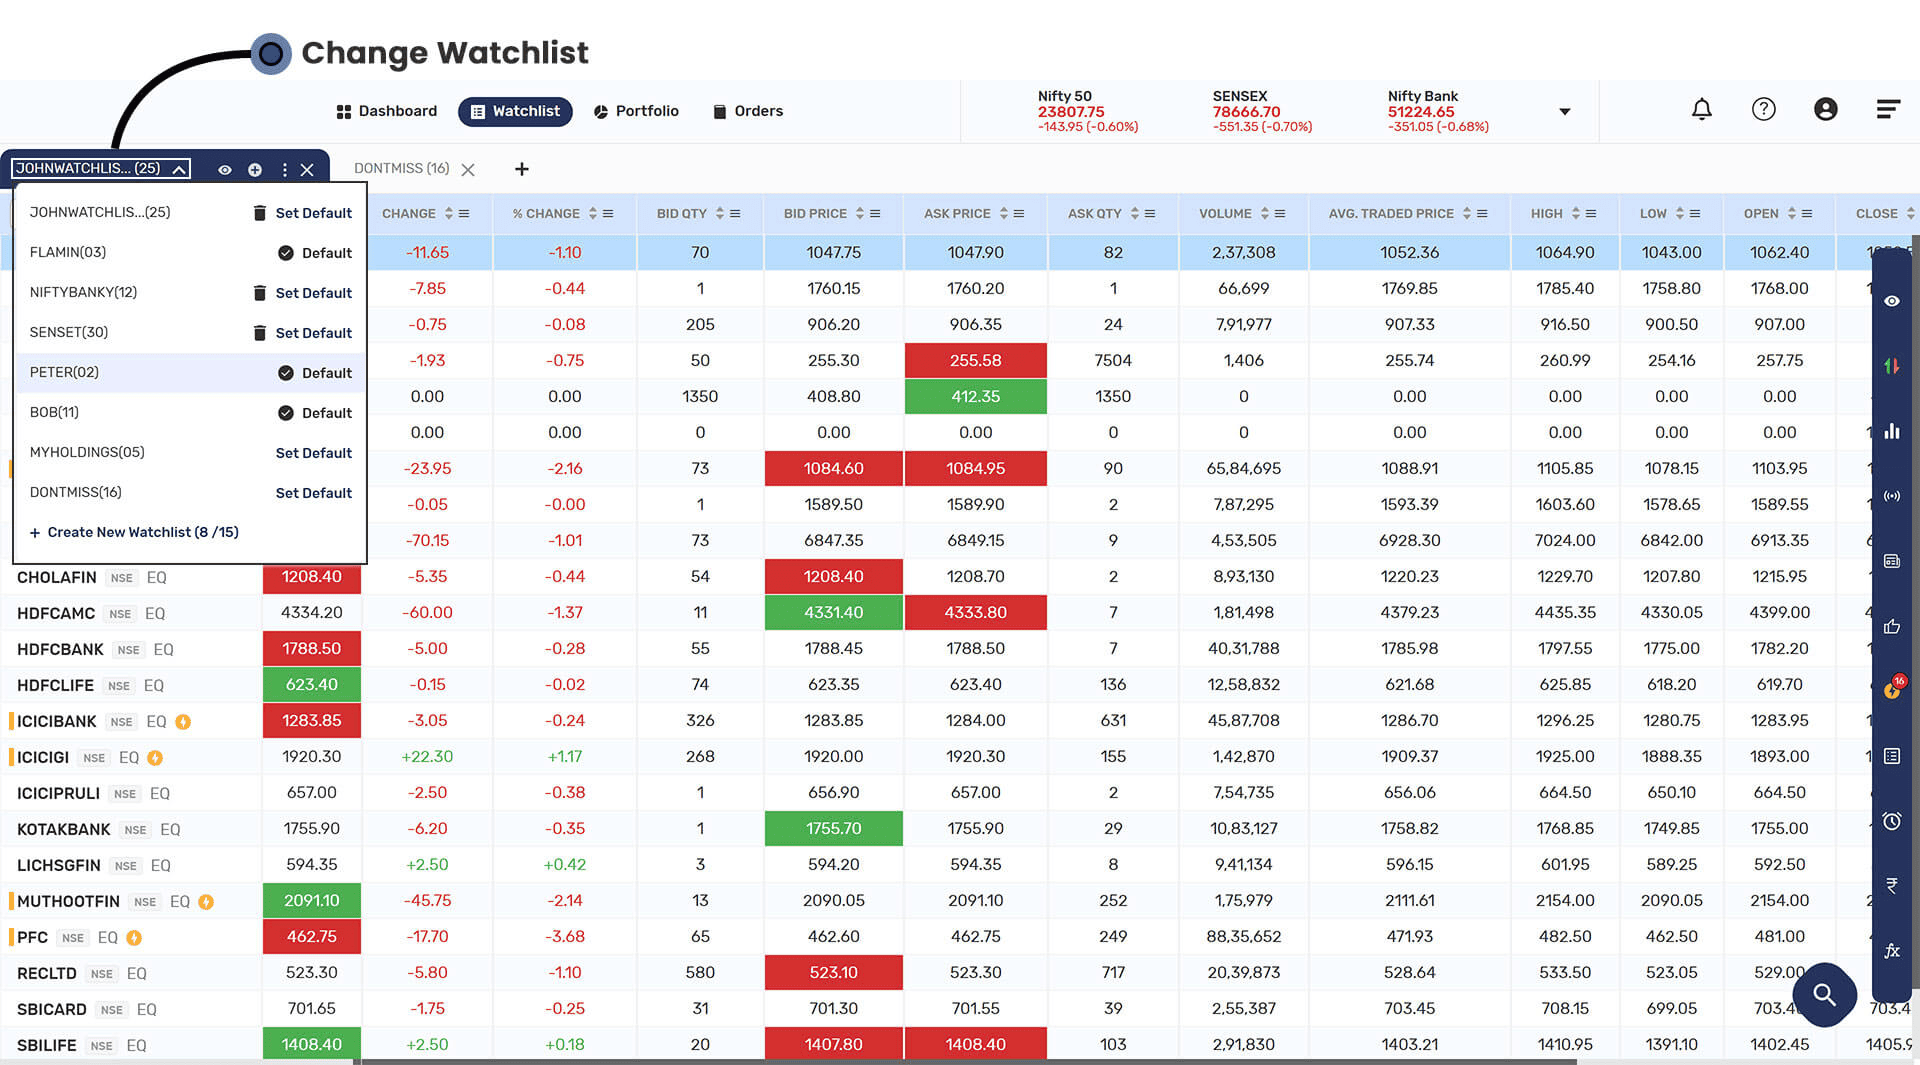Open live broadcast signal icon in sidebar
This screenshot has height=1065, width=1920.
[1891, 496]
